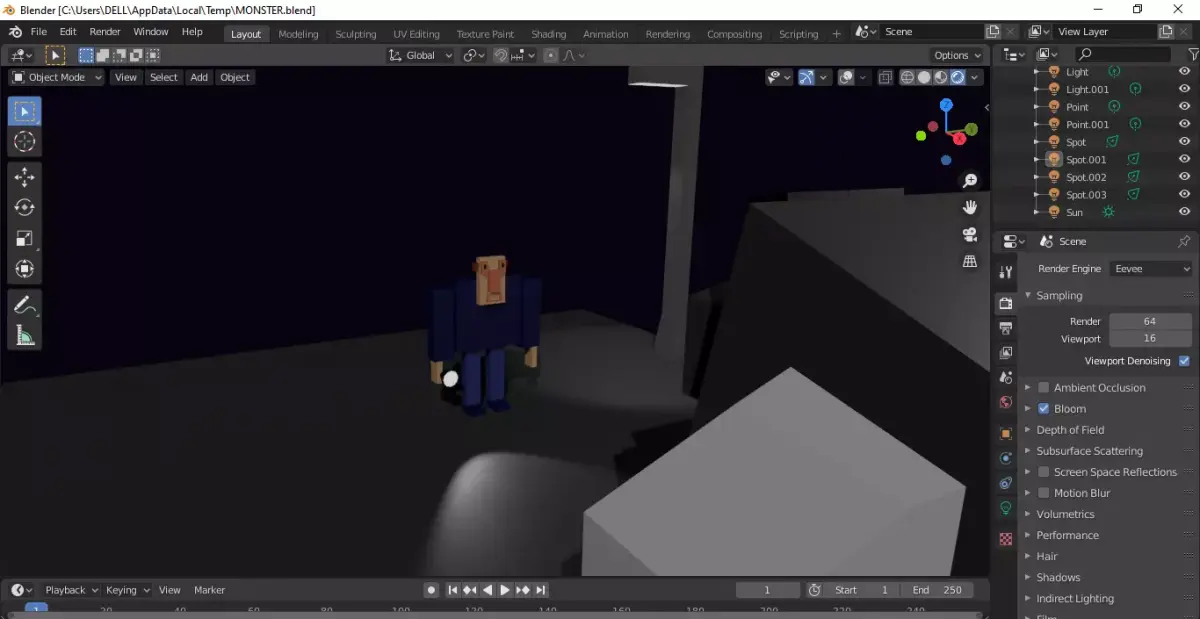The image size is (1200, 619).
Task: Open the Object Data light properties tab
Action: pos(1006,508)
